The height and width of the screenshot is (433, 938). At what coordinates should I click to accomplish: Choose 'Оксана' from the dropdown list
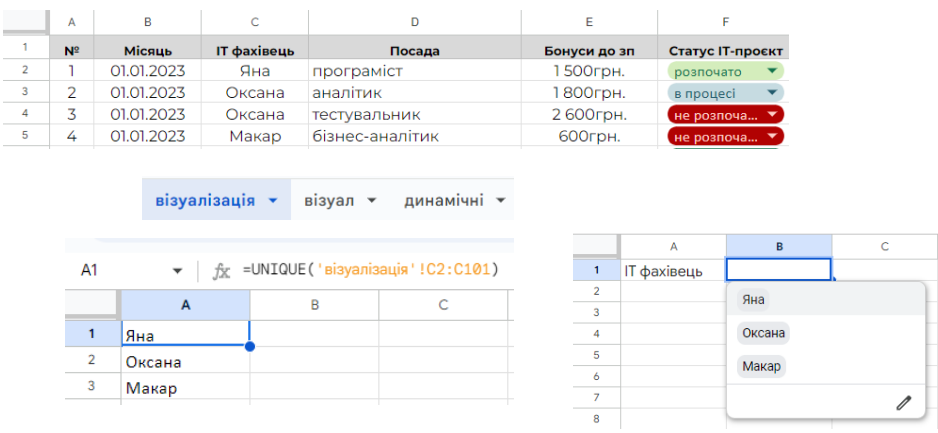tap(763, 333)
